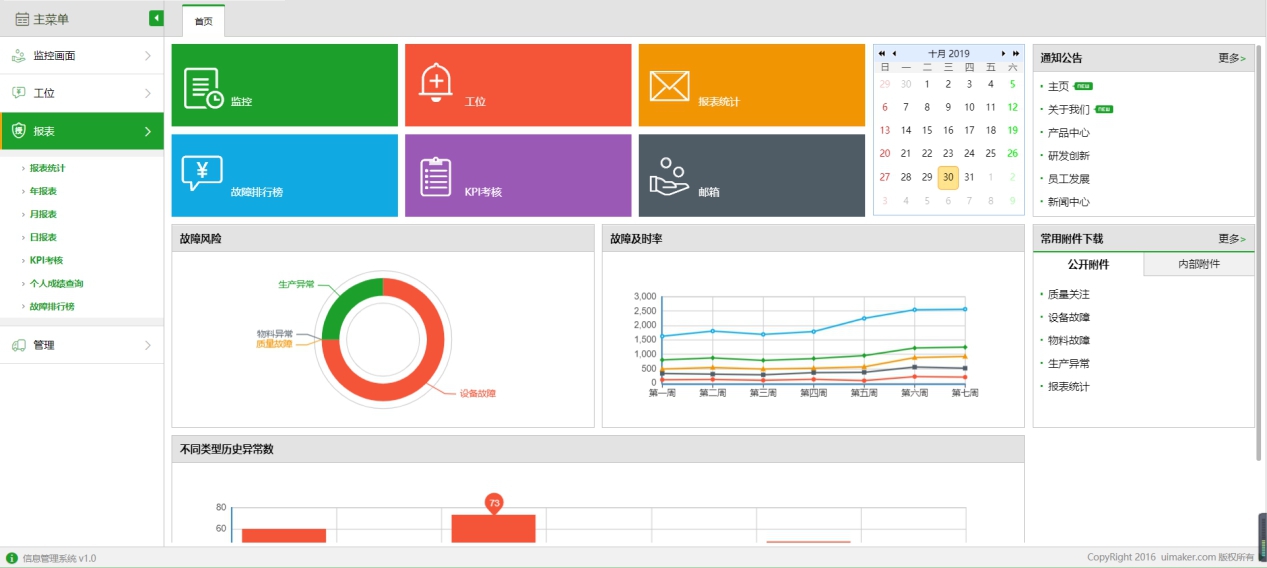
Task: Click the 报表 shield icon
Action: pyautogui.click(x=18, y=131)
